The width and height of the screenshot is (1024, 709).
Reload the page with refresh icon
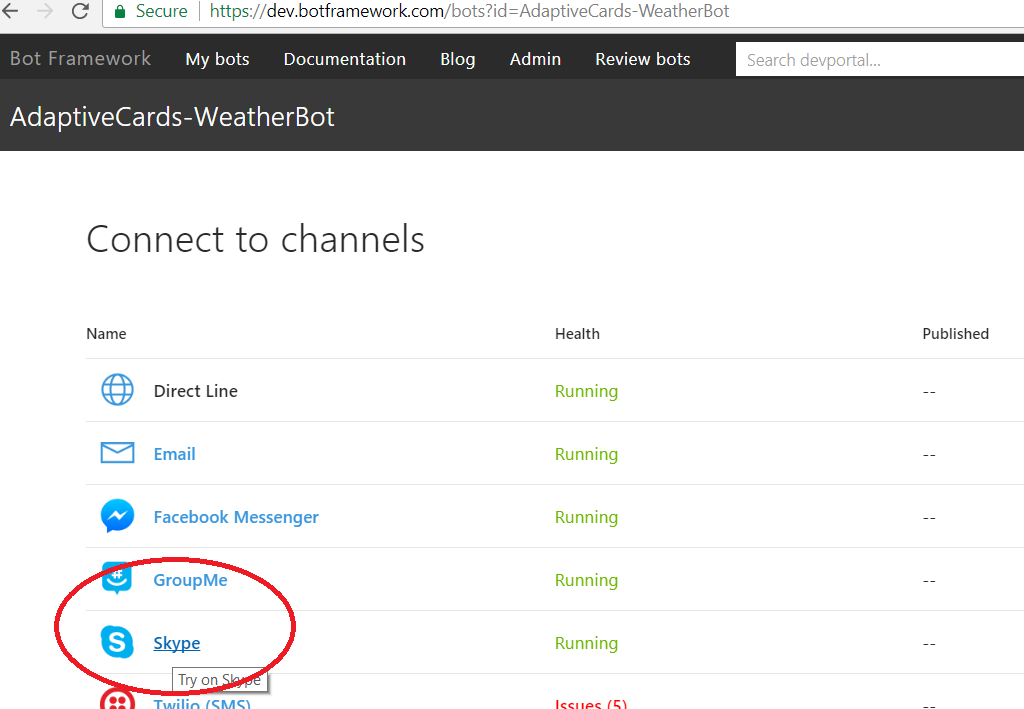tap(80, 10)
